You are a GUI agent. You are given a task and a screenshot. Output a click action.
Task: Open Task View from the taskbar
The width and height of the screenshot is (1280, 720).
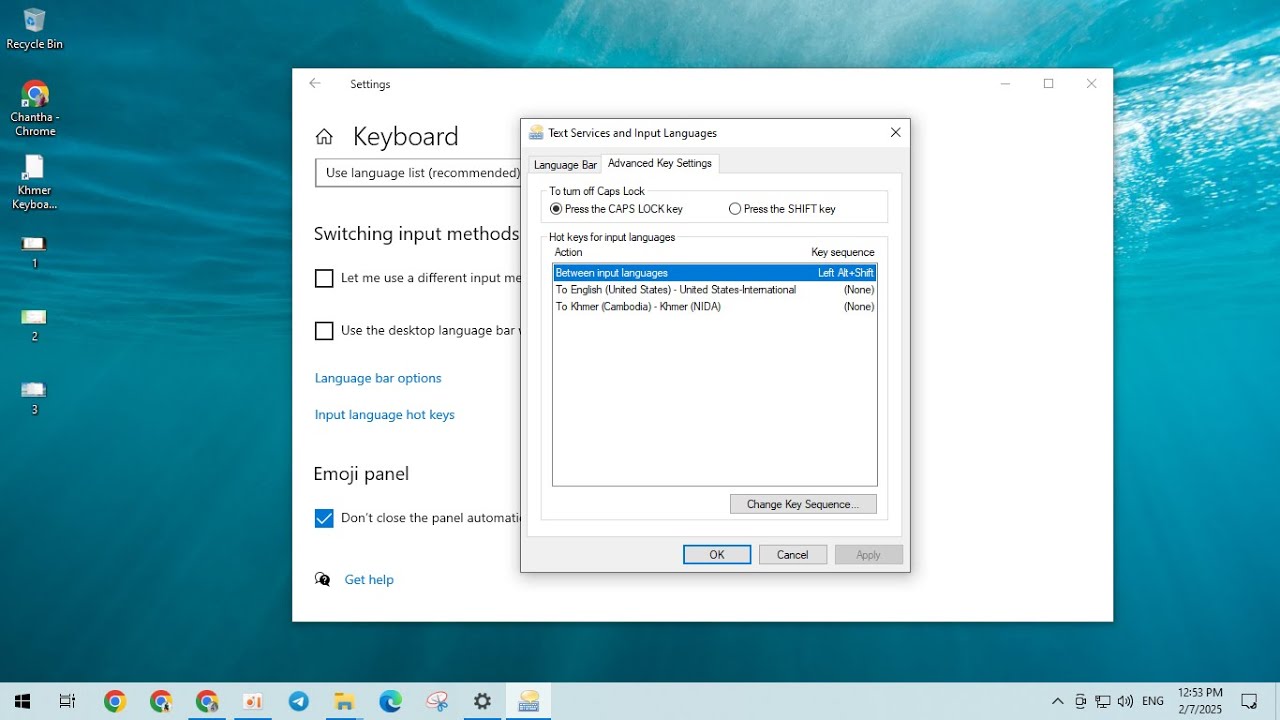click(67, 701)
